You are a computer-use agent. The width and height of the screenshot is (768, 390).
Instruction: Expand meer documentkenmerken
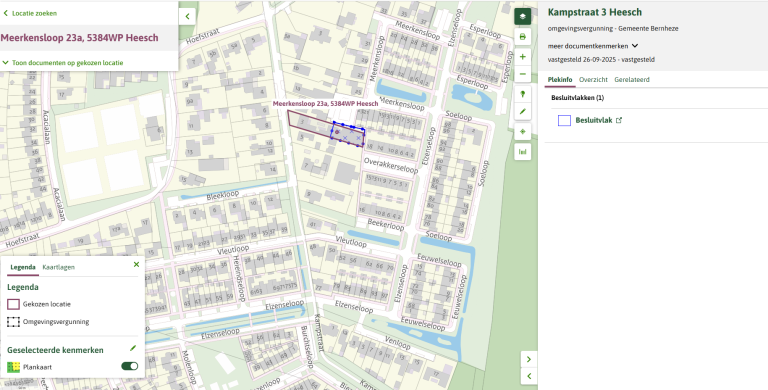(x=593, y=46)
